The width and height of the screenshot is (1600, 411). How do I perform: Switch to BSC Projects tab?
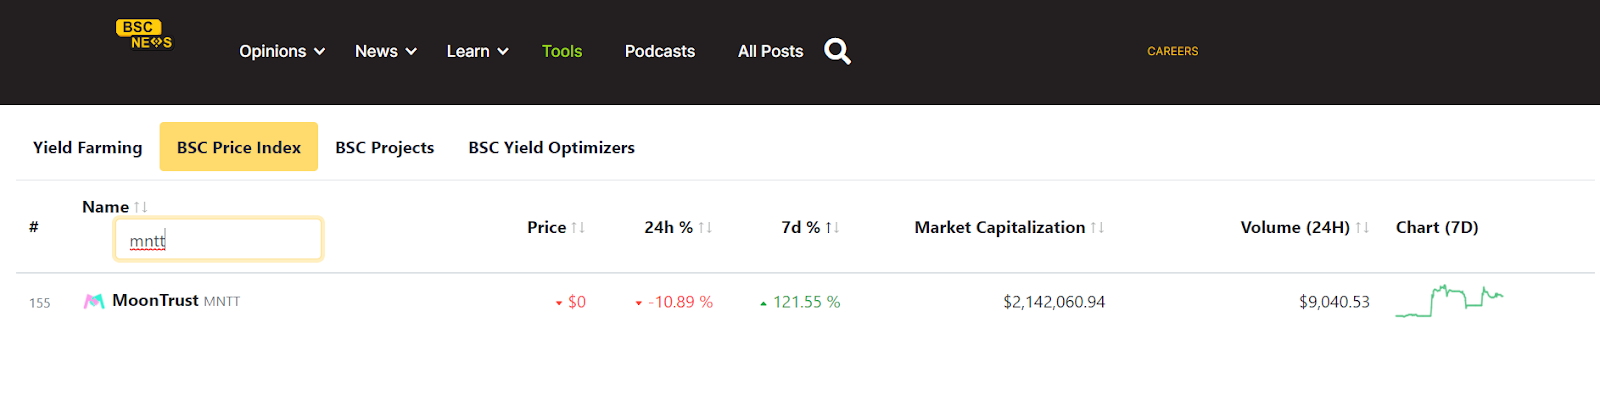pos(385,147)
